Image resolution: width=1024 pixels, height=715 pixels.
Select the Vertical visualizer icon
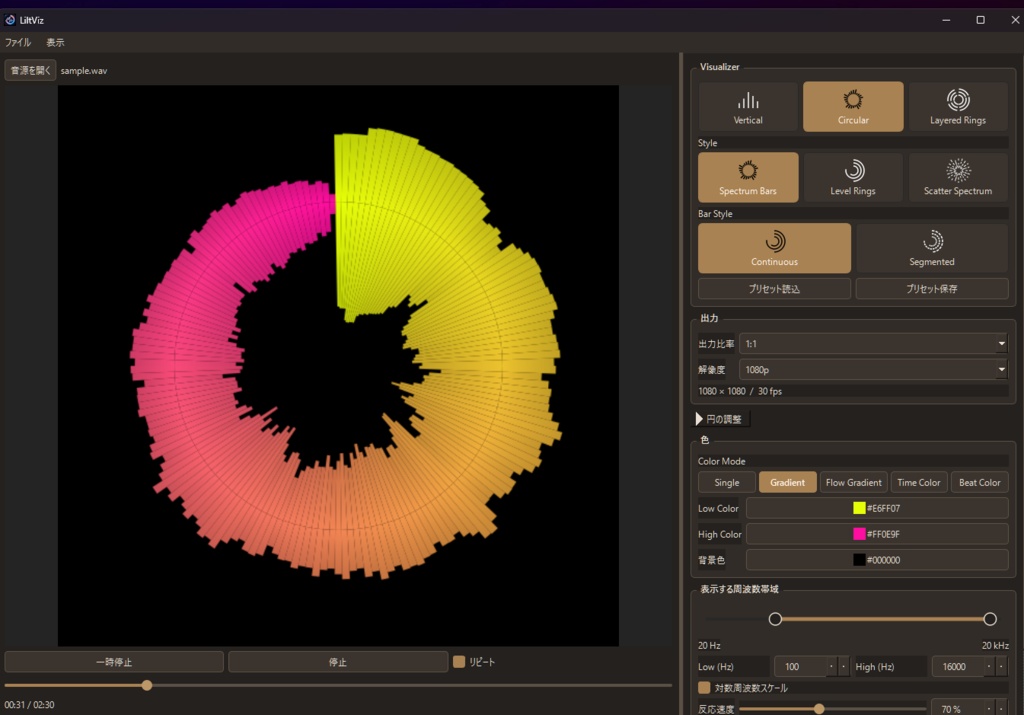coord(748,106)
